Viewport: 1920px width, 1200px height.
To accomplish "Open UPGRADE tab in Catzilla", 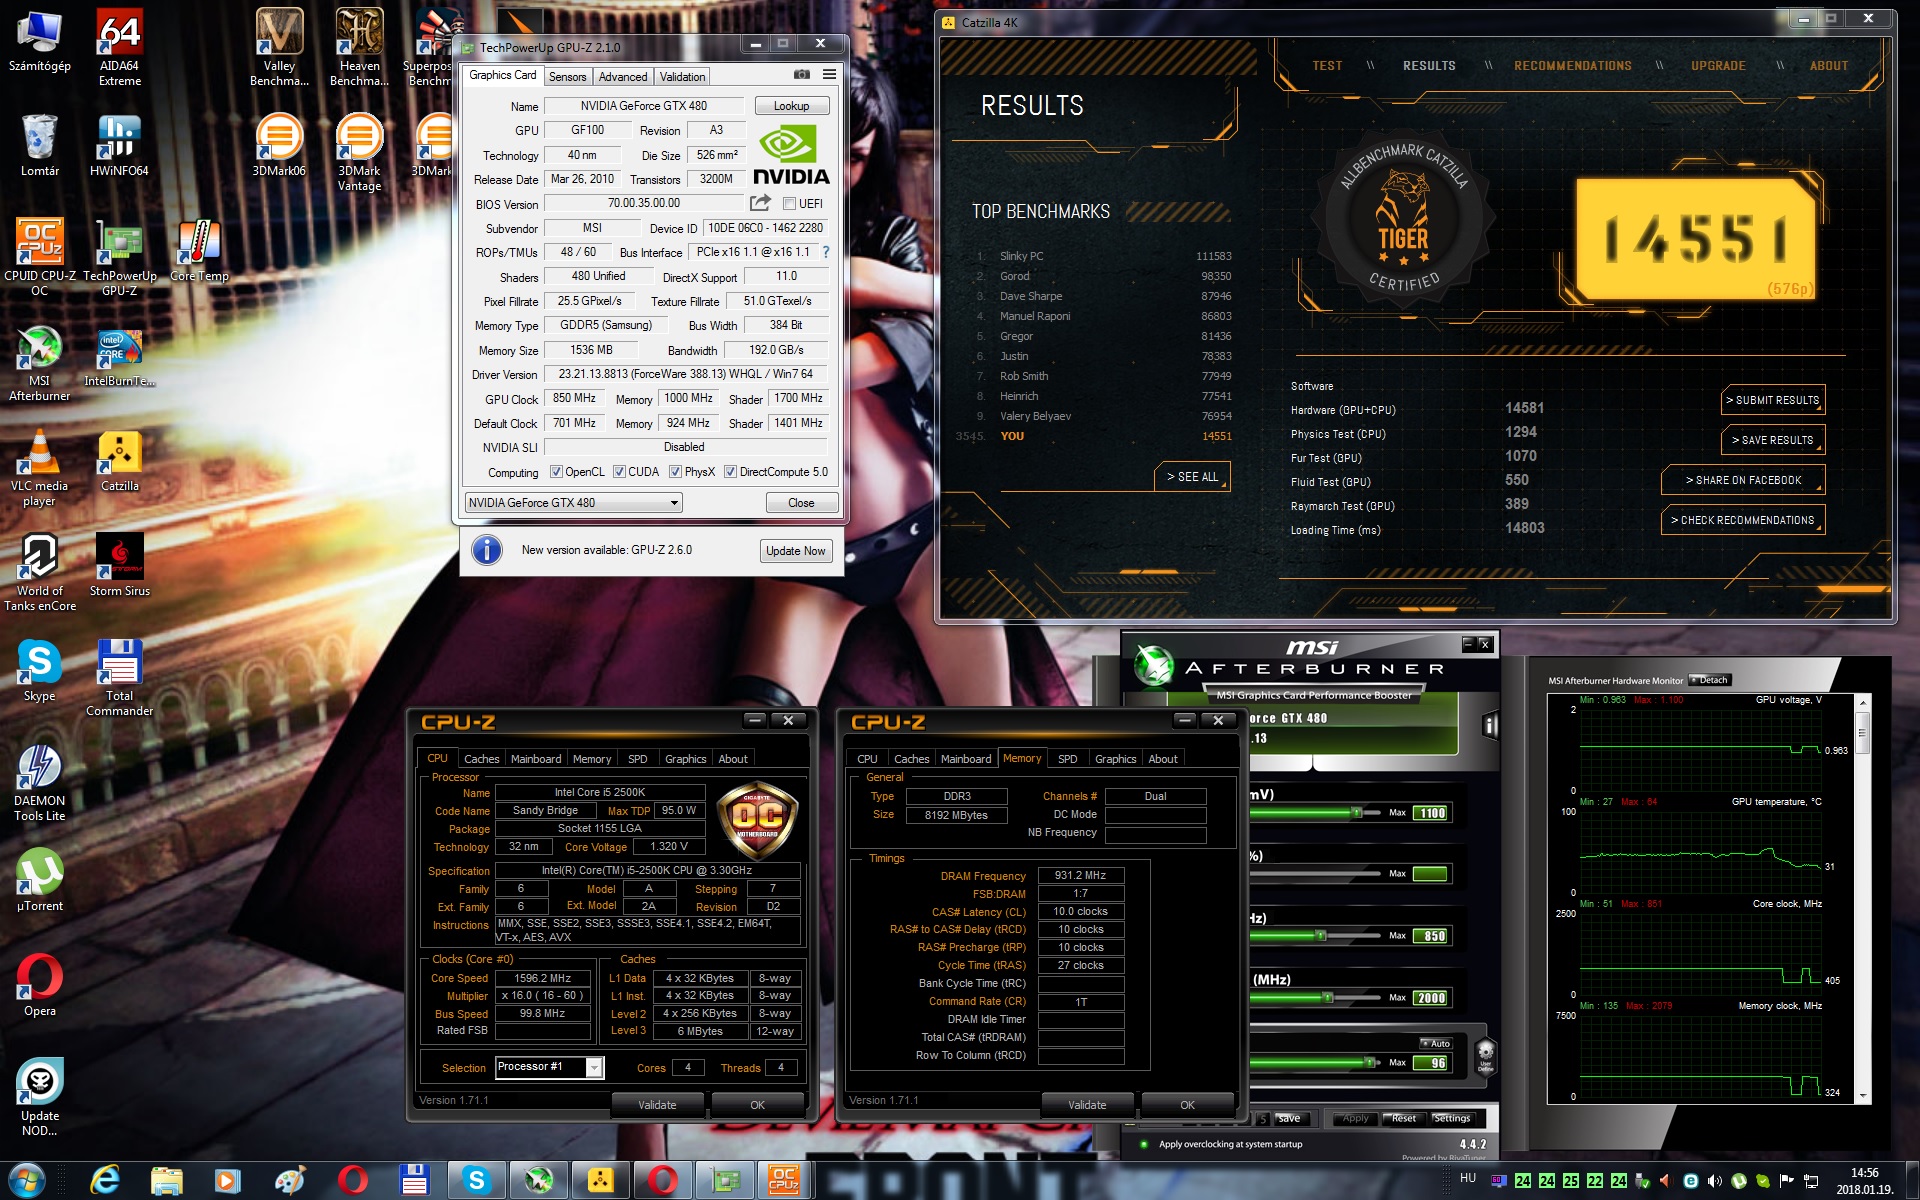I will (1718, 66).
